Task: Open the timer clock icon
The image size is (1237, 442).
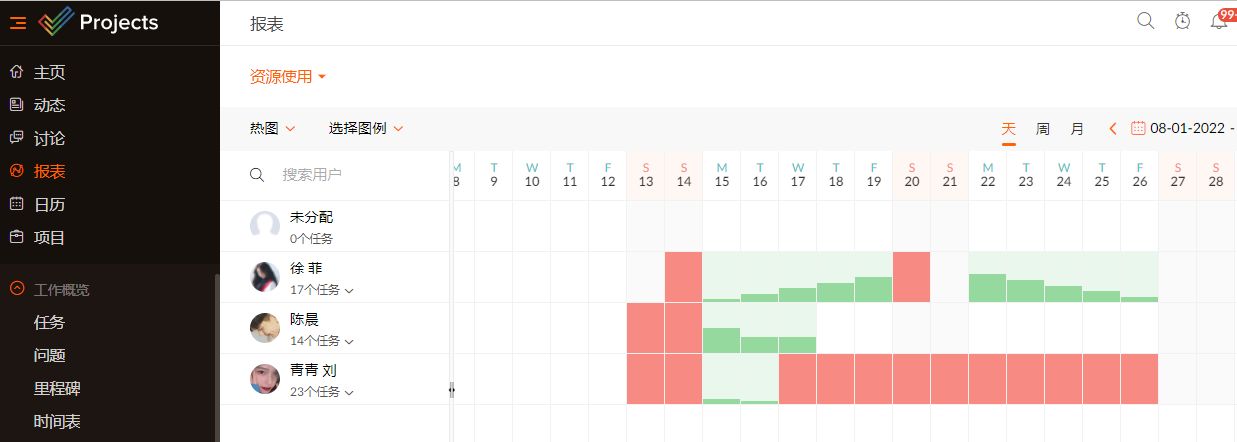Action: (x=1182, y=21)
